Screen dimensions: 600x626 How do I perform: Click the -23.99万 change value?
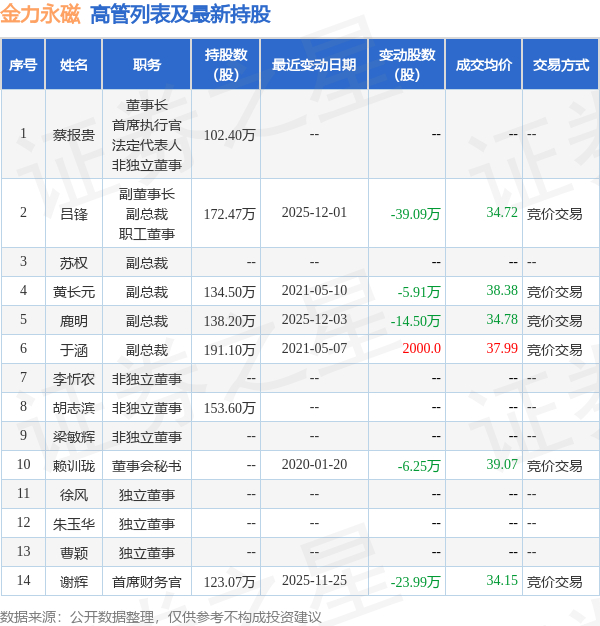(416, 582)
